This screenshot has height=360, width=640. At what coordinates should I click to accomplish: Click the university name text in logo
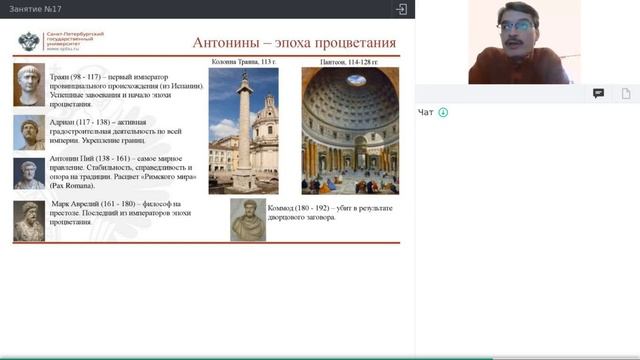[x=75, y=41]
